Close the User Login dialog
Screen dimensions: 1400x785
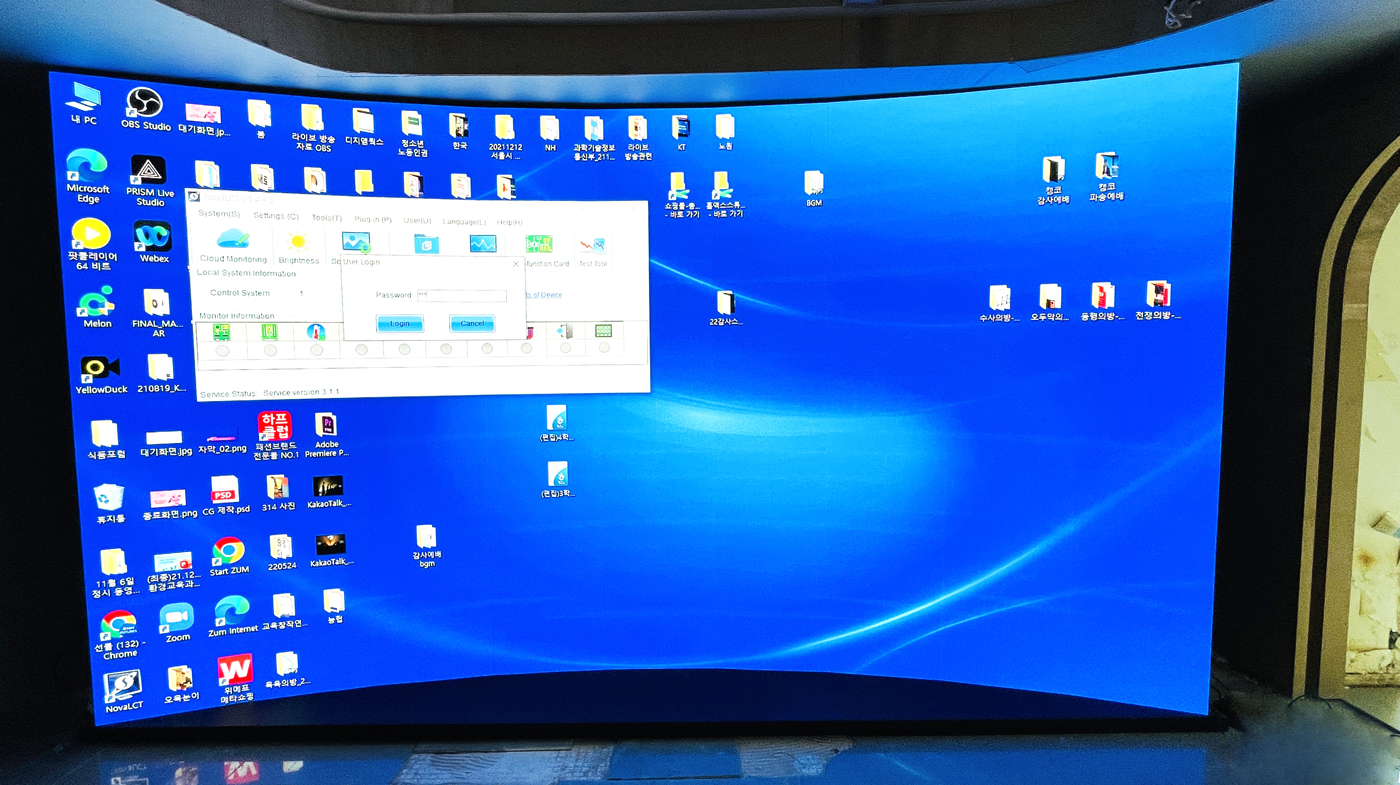tap(516, 264)
